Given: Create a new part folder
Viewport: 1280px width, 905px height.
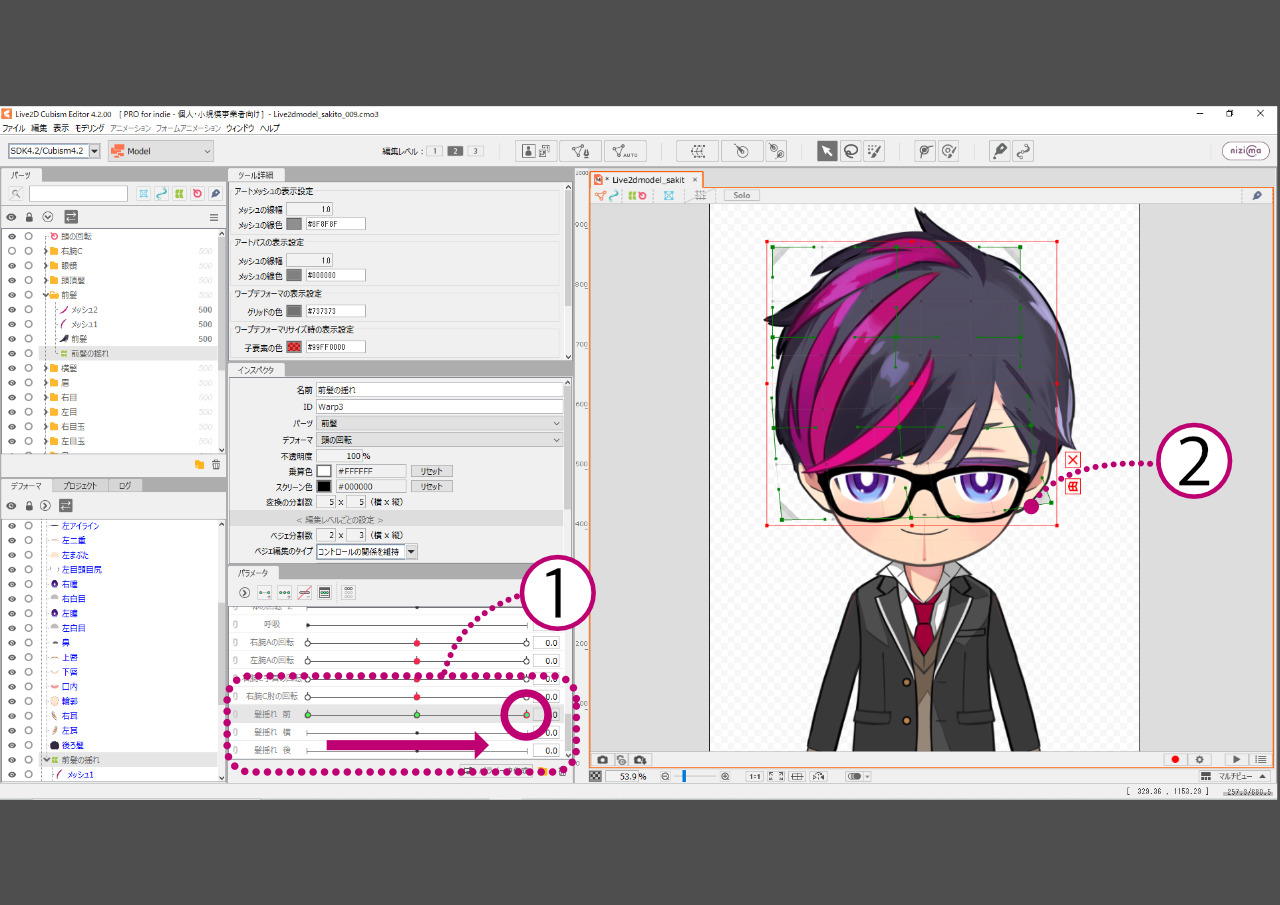Looking at the screenshot, I should coord(199,464).
